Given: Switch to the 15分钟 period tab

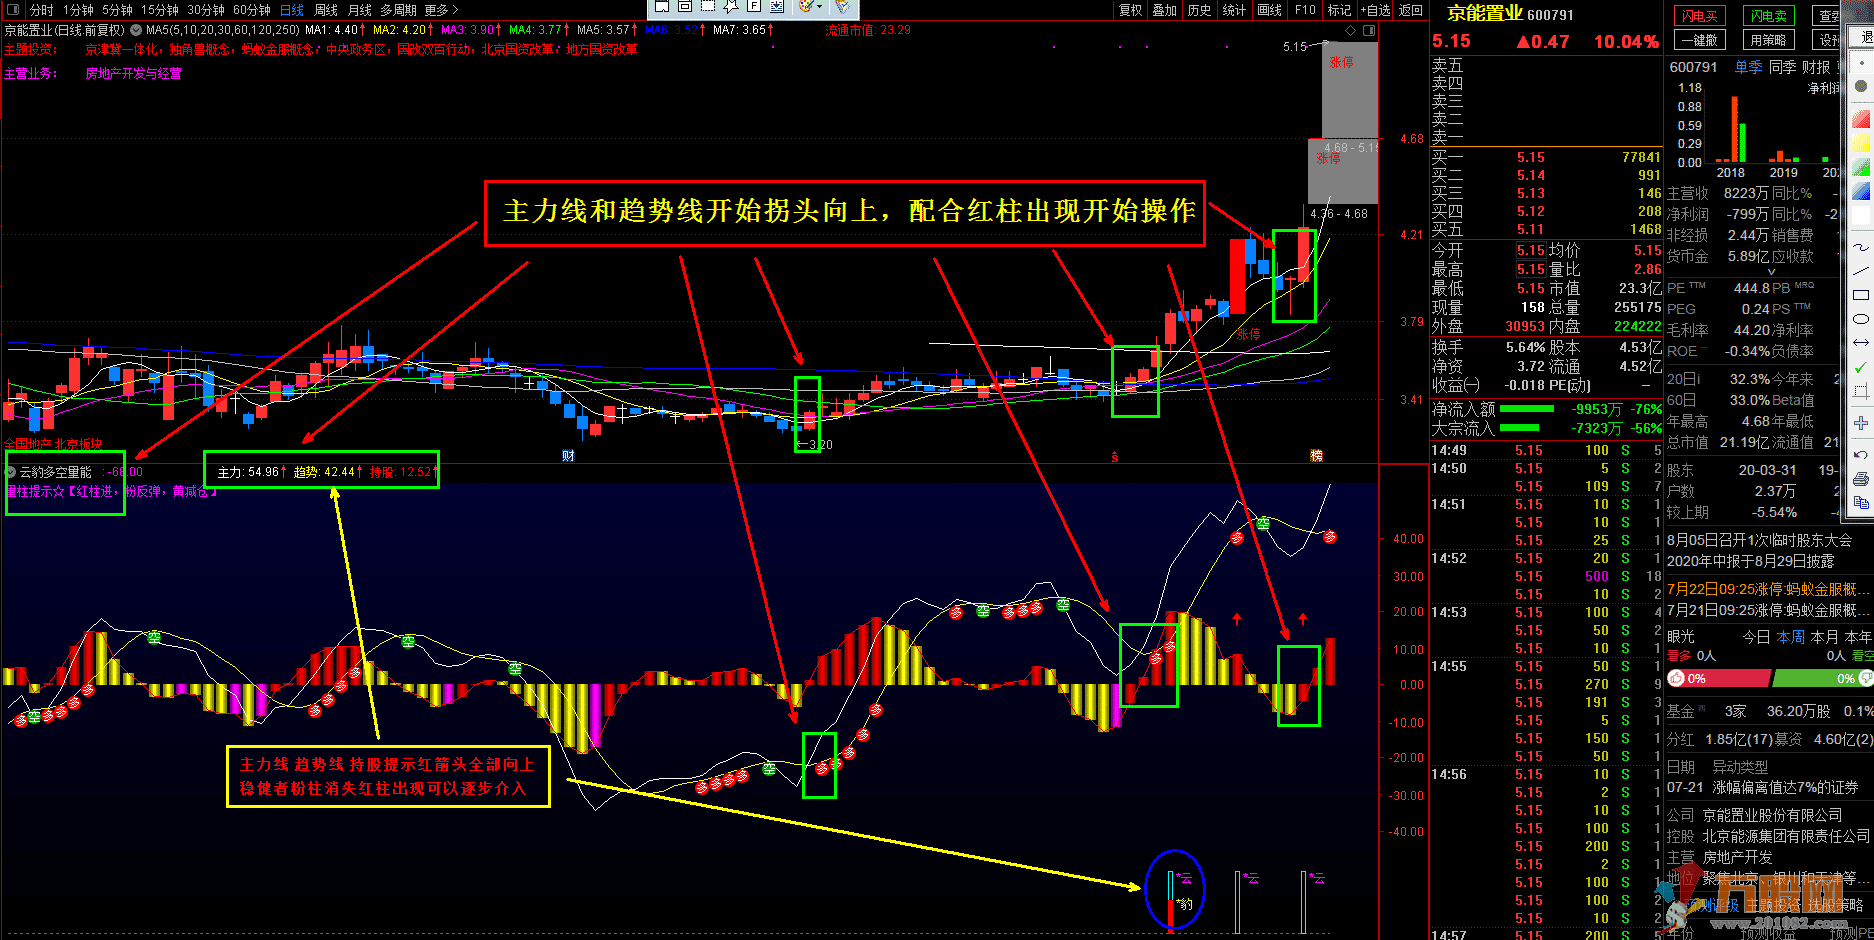Looking at the screenshot, I should pyautogui.click(x=160, y=10).
